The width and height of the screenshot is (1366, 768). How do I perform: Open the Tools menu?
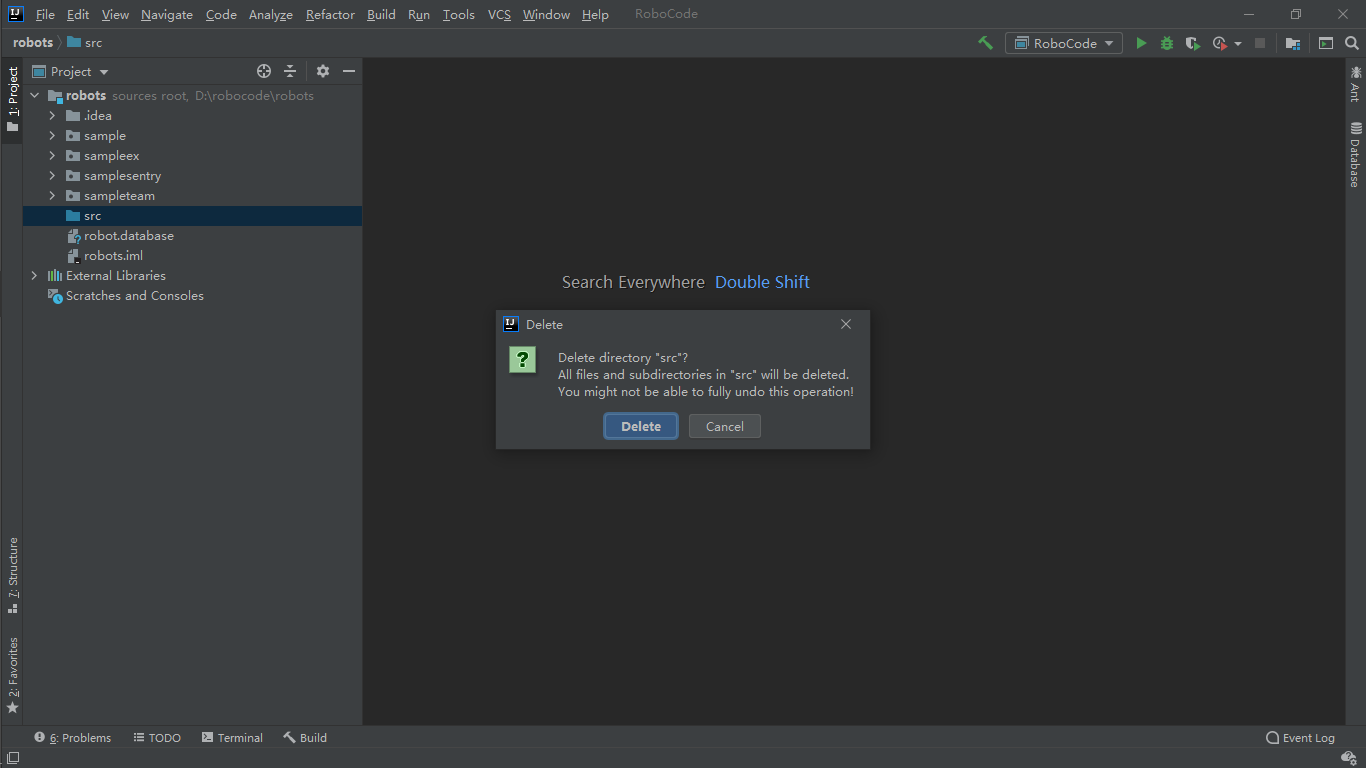[459, 14]
